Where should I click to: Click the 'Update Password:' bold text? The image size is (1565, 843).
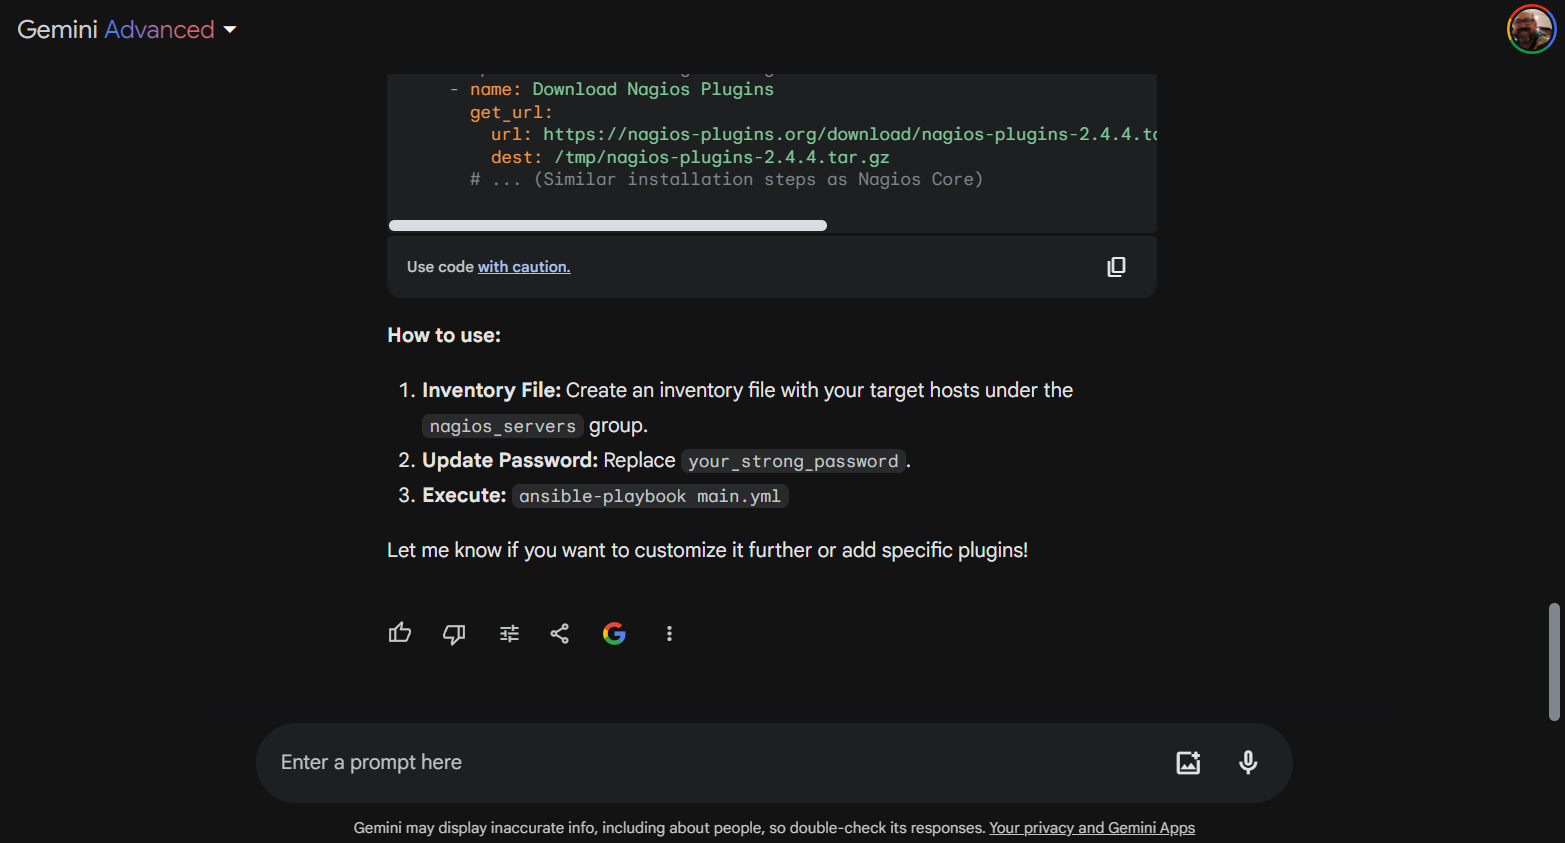coord(510,460)
